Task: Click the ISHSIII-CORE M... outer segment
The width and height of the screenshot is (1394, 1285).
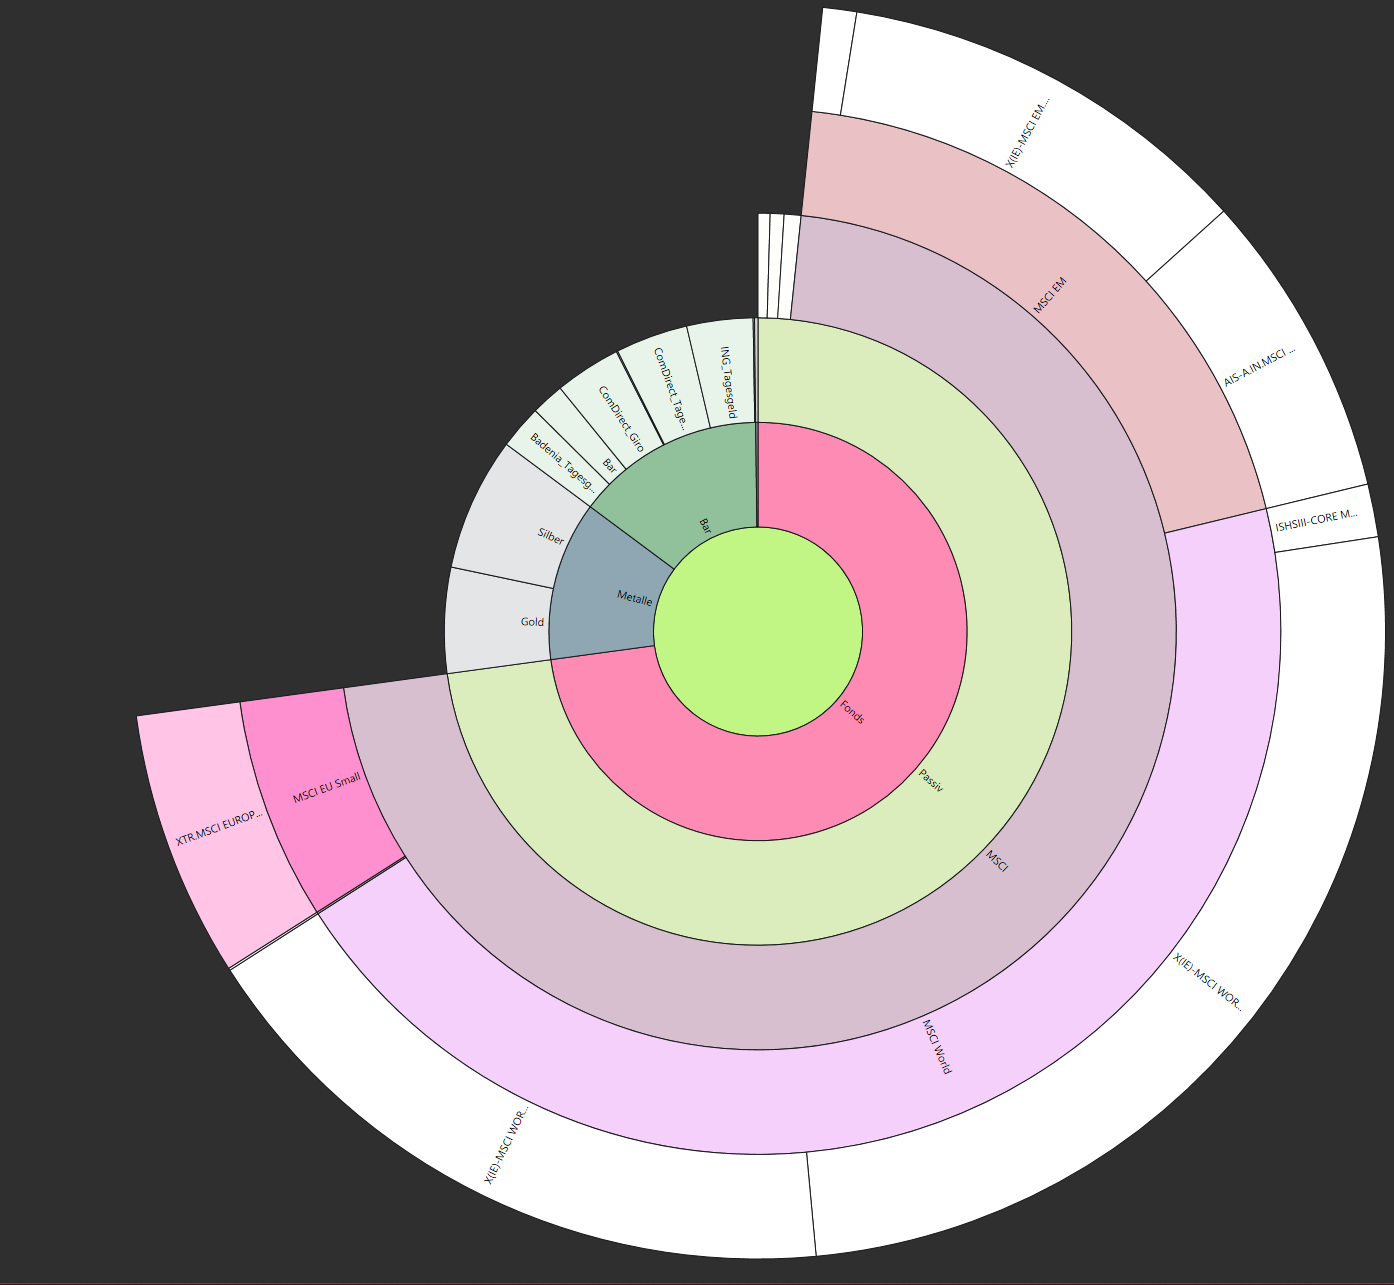Action: 1320,518
